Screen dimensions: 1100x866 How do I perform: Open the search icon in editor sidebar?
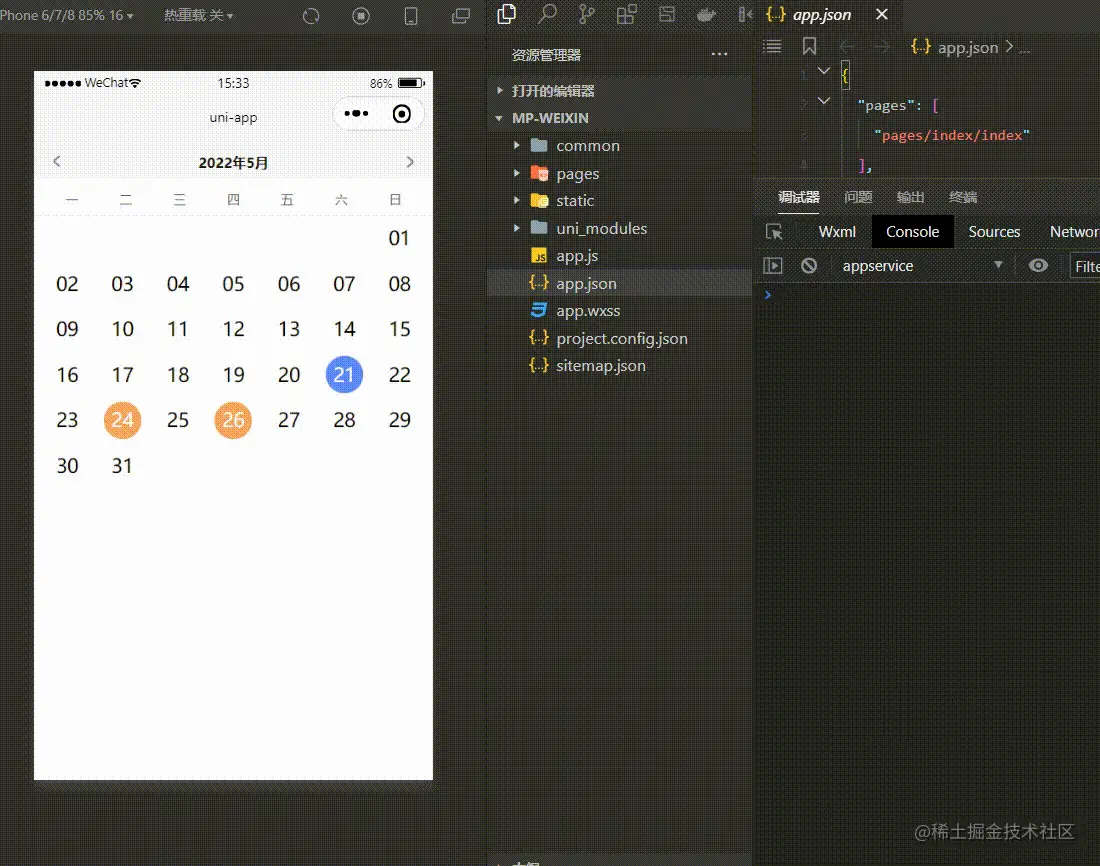[546, 14]
